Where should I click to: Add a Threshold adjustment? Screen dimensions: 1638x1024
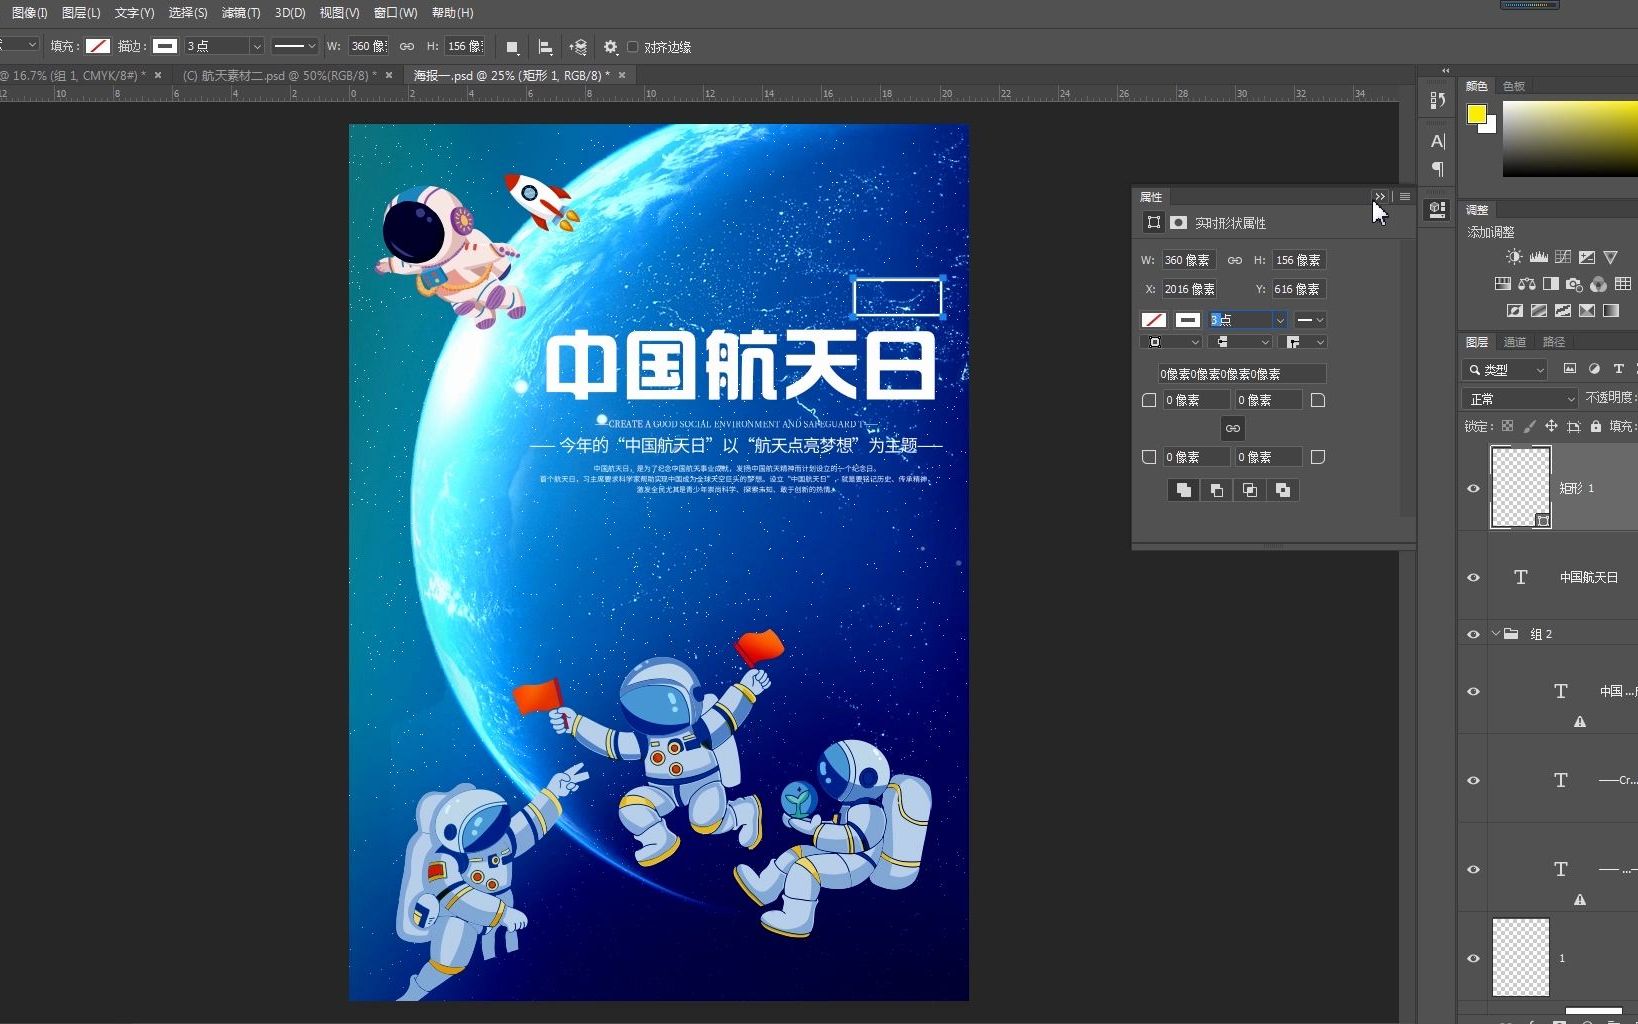click(1562, 311)
